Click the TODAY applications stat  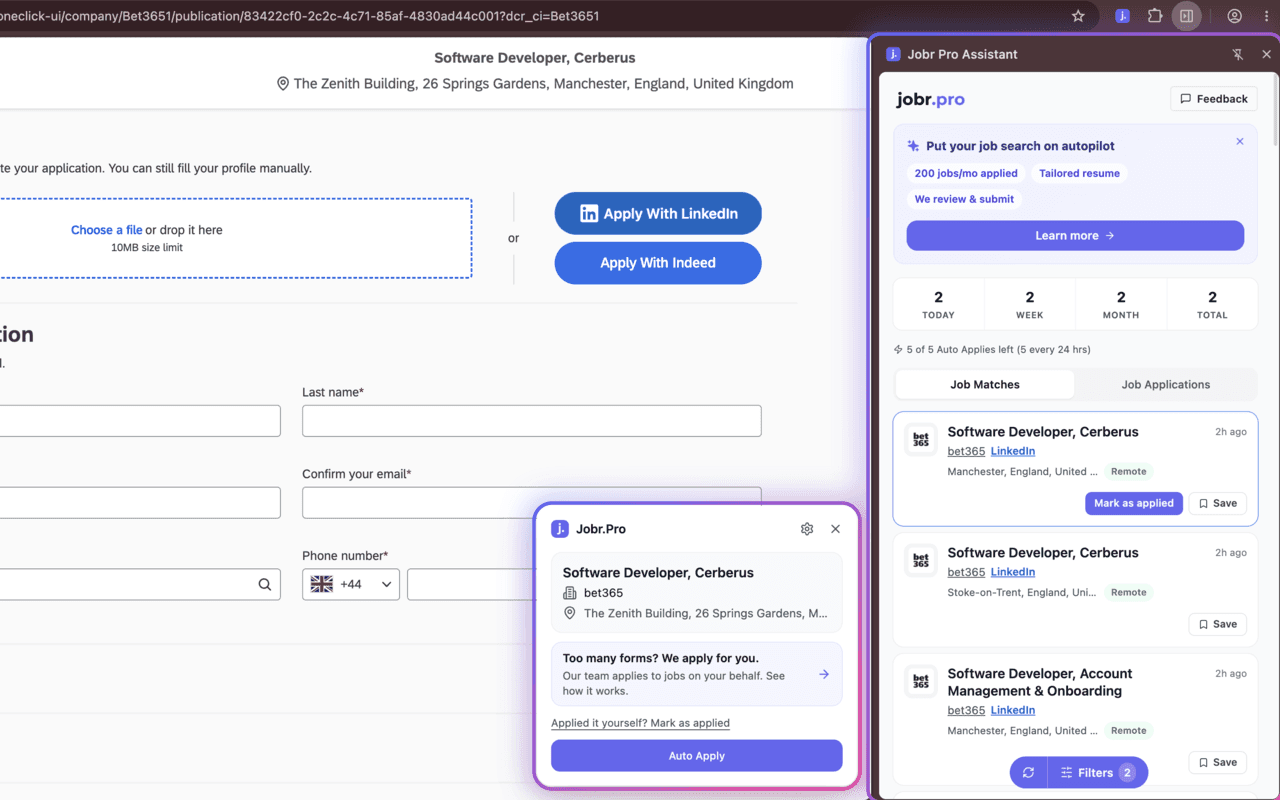coord(938,304)
